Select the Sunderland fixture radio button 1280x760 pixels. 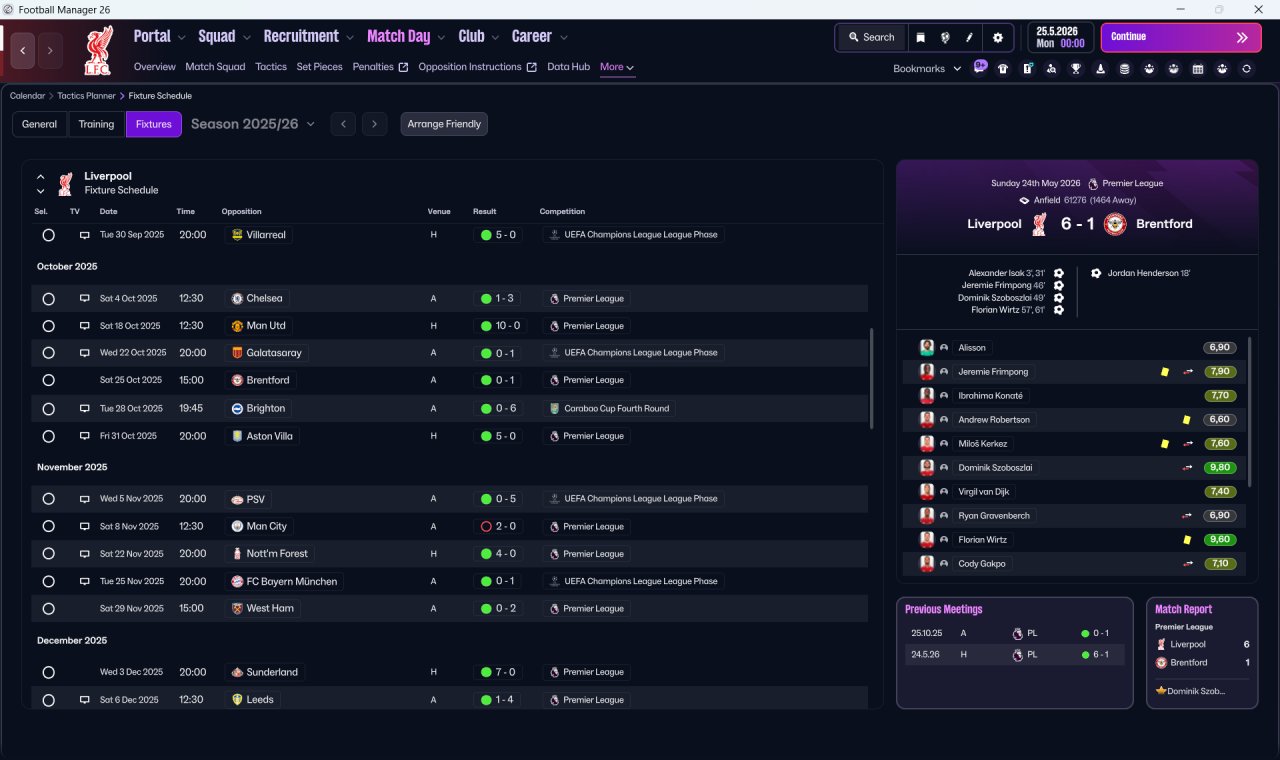pos(48,672)
